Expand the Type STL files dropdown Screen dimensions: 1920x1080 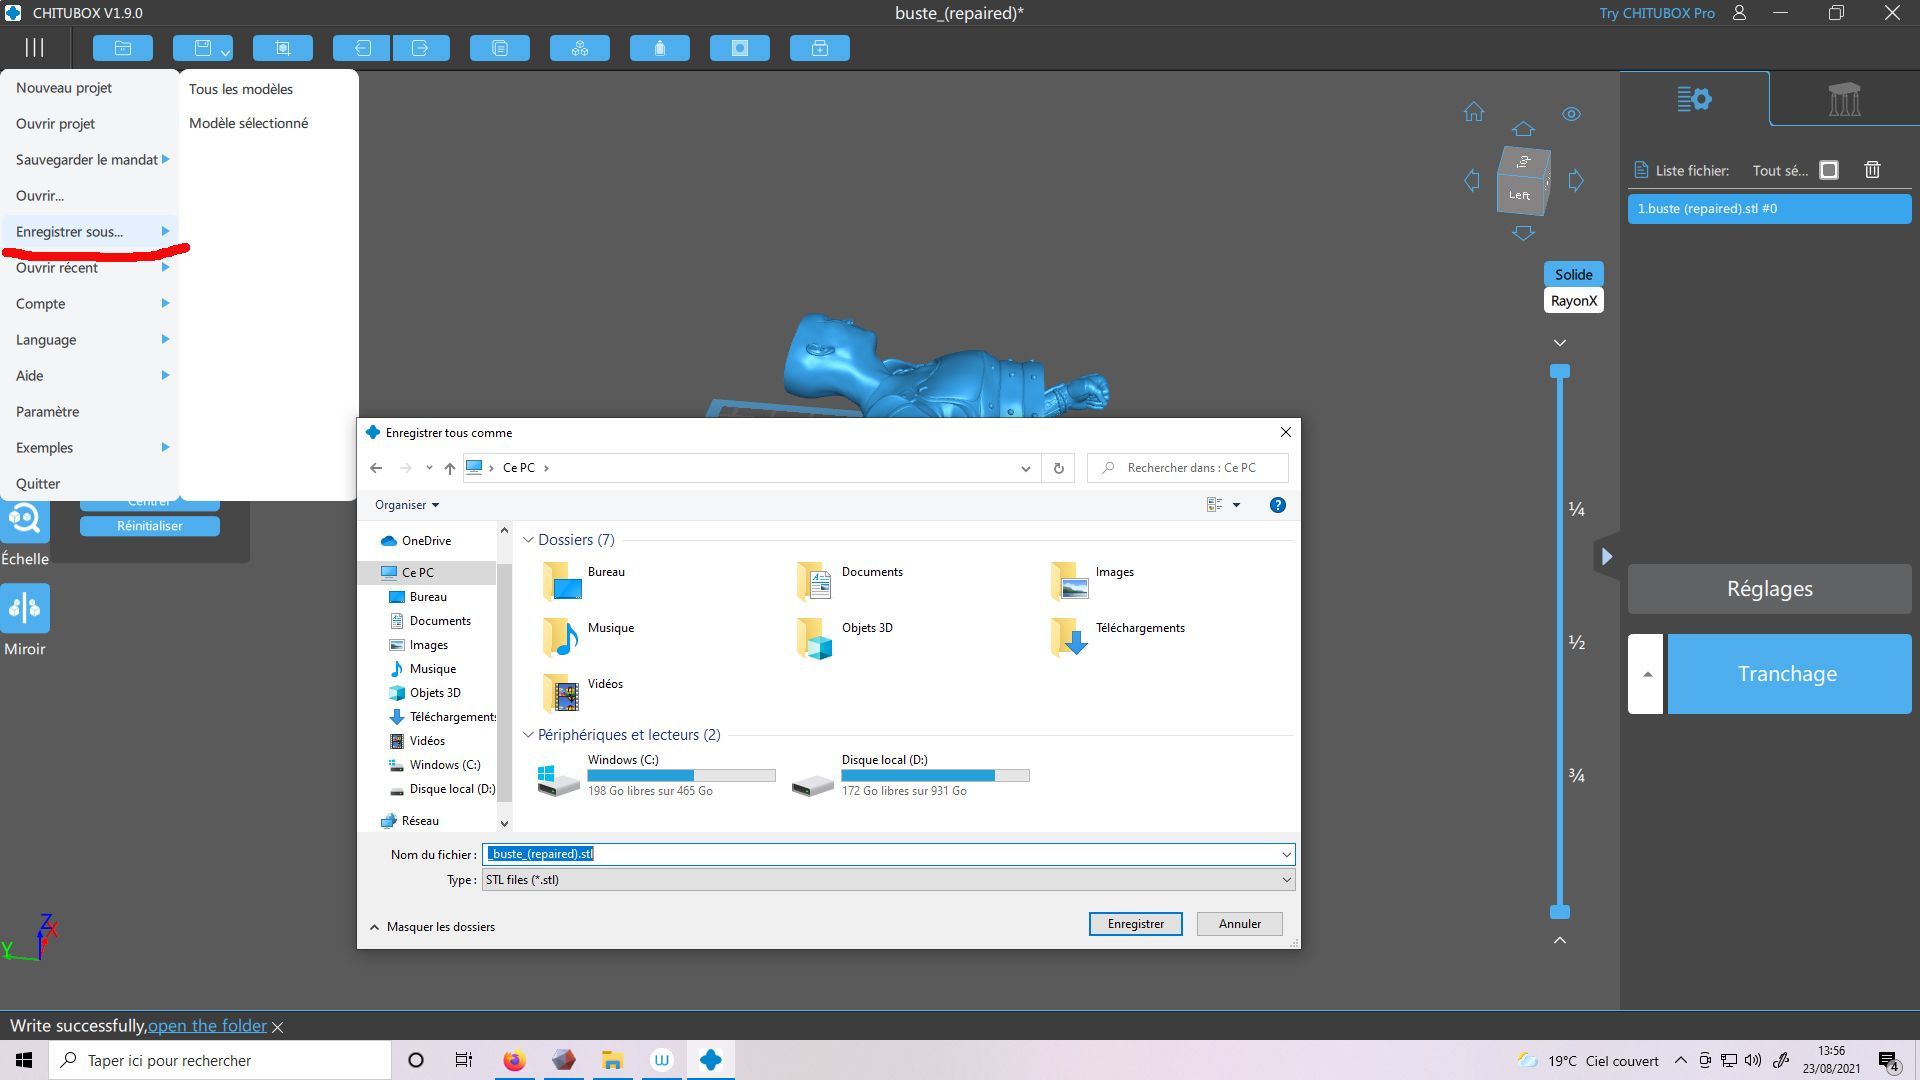[888, 880]
